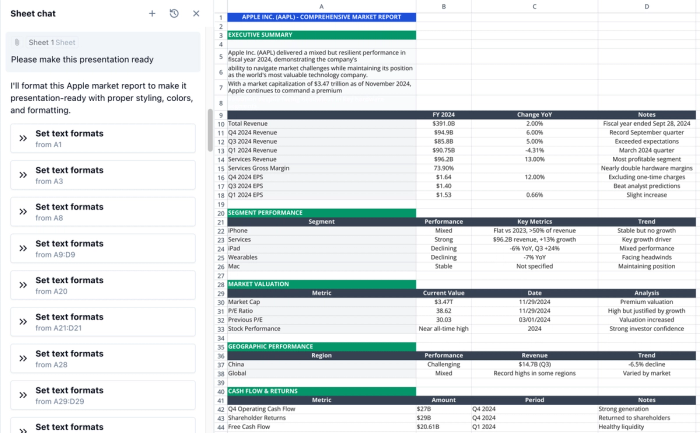
Task: Start a new chat with plus icon
Action: 152,13
